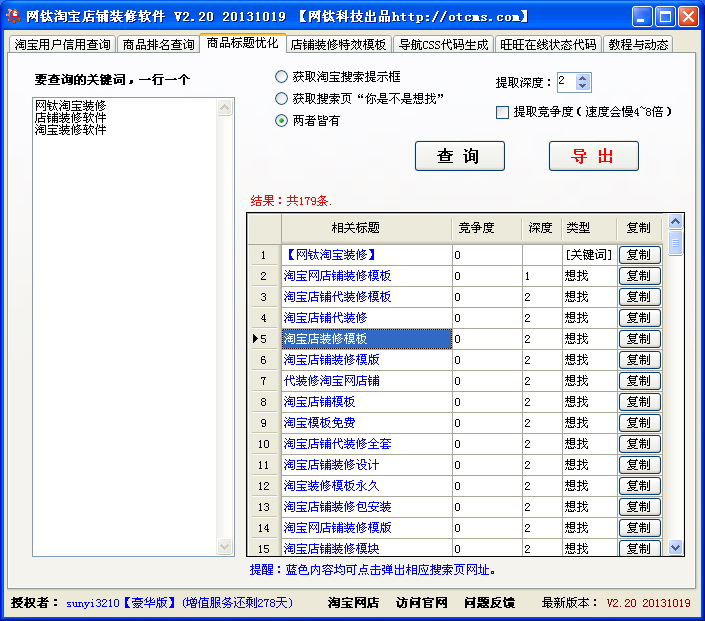Copy row 1 with its 复制 button
Viewport: 705px width, 621px height.
[639, 255]
